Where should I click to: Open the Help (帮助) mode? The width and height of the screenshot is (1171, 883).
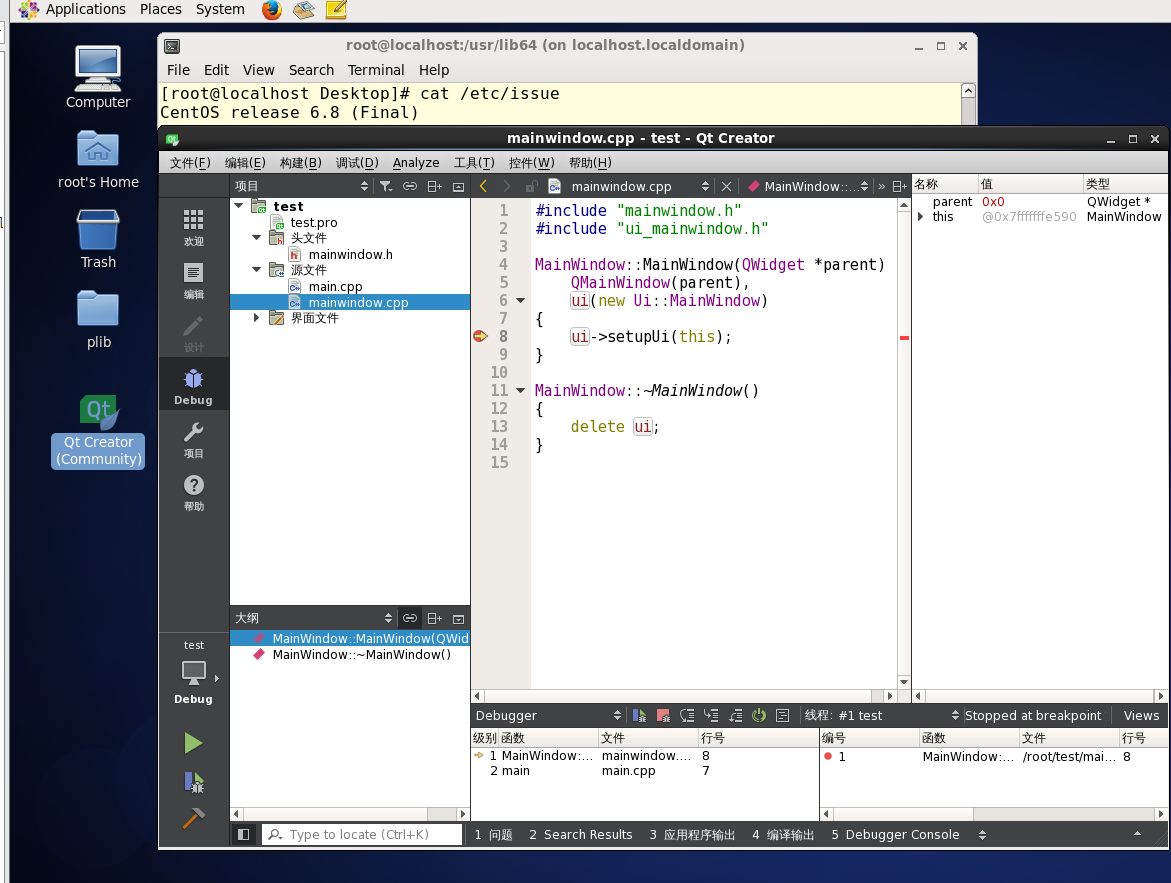pos(193,492)
